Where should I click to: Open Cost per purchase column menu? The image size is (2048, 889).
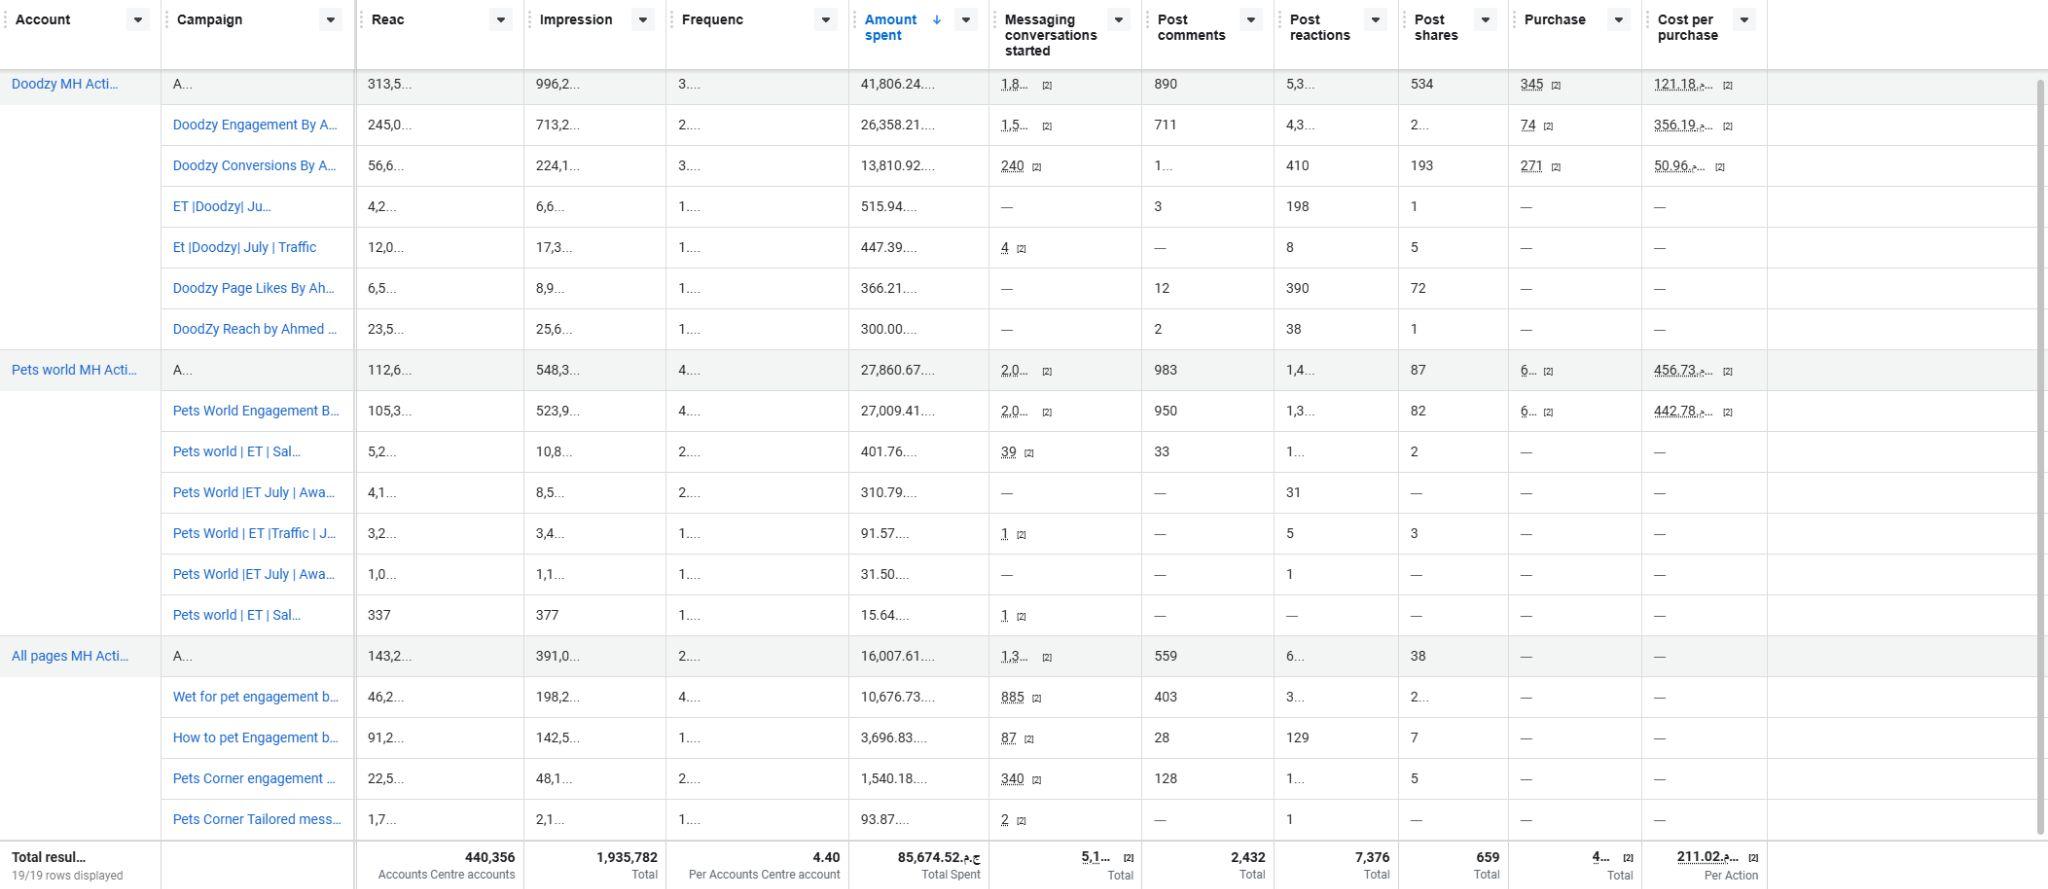pyautogui.click(x=1744, y=20)
